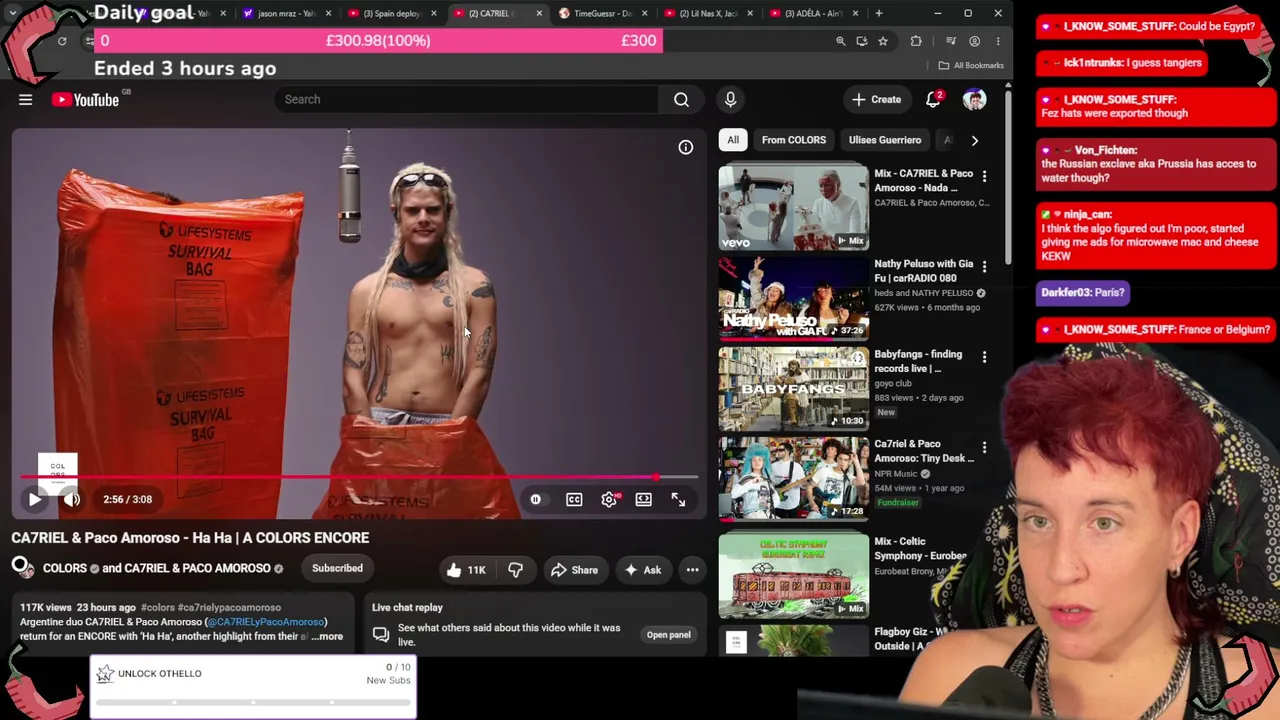Viewport: 1280px width, 720px height.
Task: Open the Mix - Celtic Symphony title
Action: [x=920, y=549]
